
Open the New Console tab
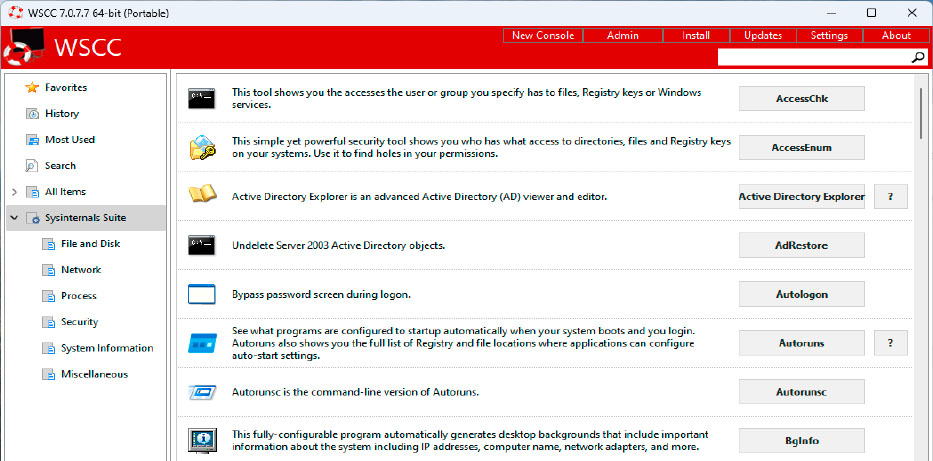point(543,35)
